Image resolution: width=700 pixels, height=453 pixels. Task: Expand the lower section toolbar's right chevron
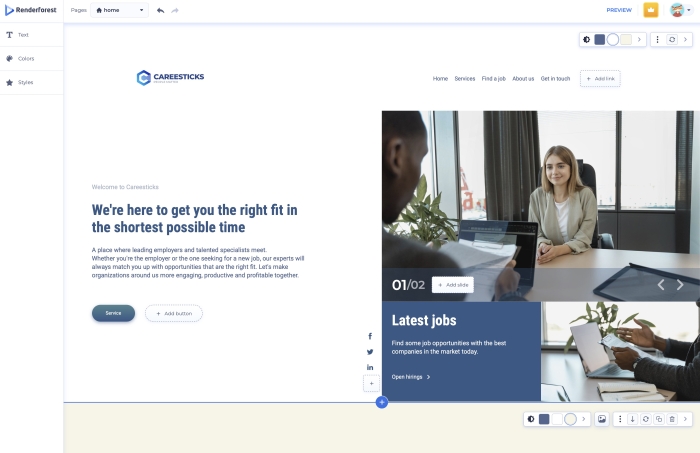tap(685, 419)
